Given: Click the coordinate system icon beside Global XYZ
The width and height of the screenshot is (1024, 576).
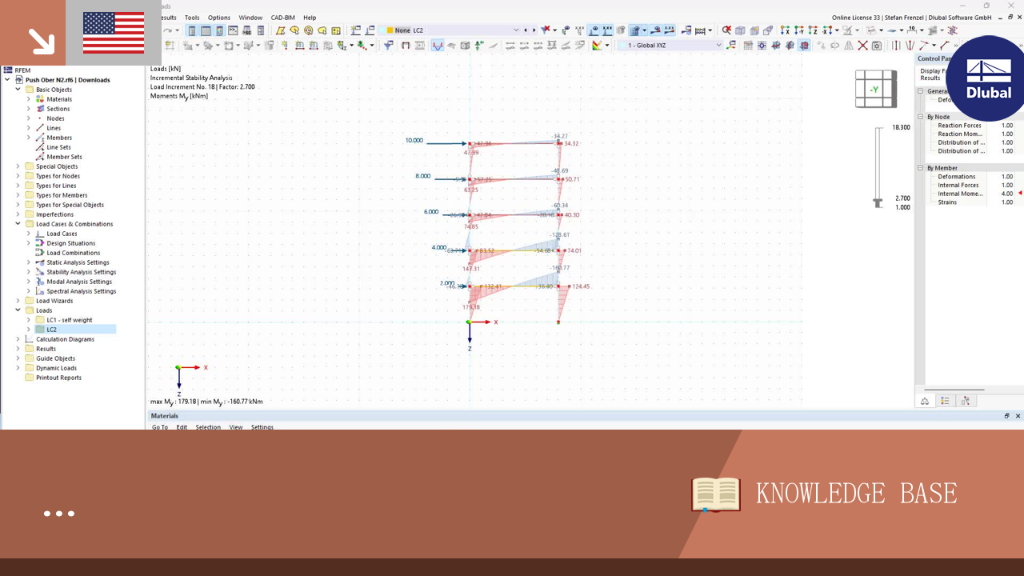Looking at the screenshot, I should [731, 45].
